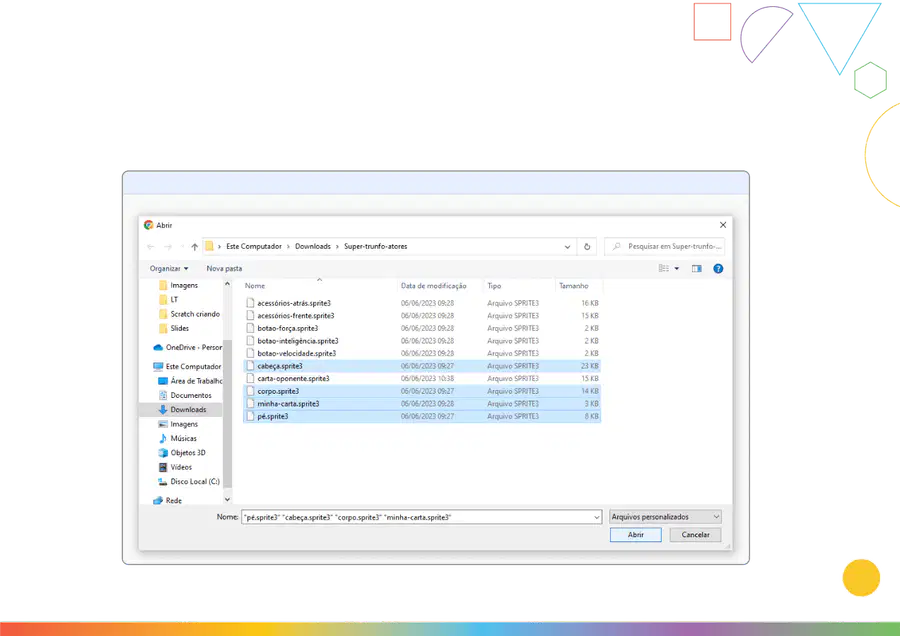The image size is (900, 636).
Task: Open Músicas in the navigation pane
Action: pos(177,439)
